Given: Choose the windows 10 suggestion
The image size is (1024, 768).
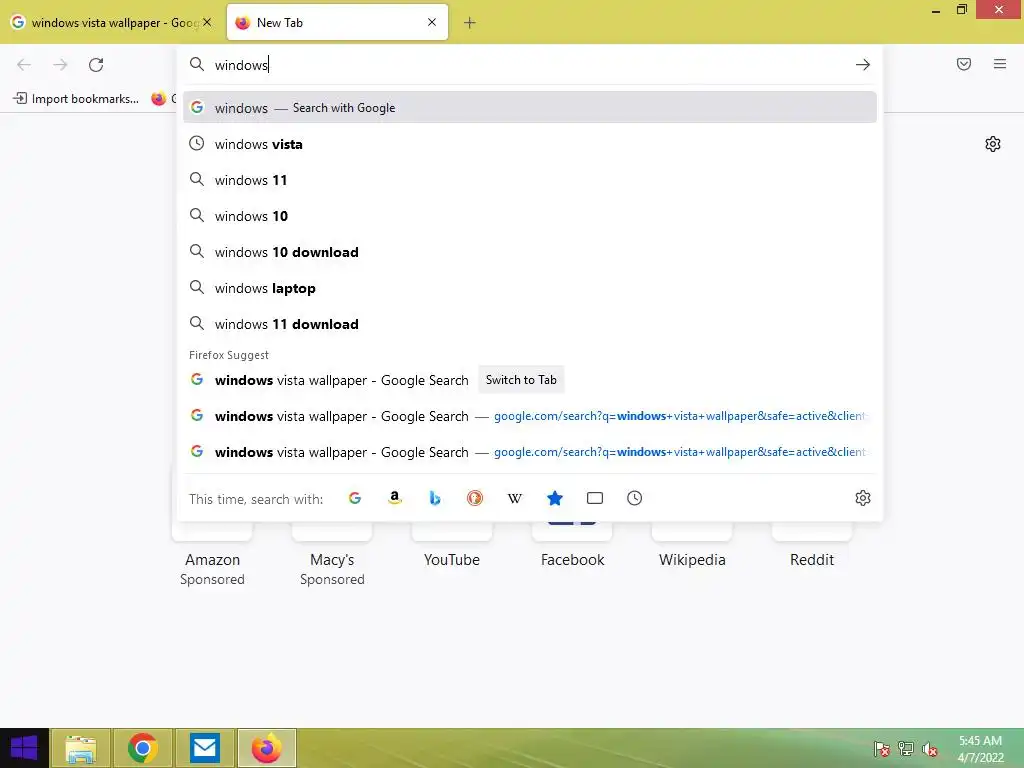Looking at the screenshot, I should [530, 216].
